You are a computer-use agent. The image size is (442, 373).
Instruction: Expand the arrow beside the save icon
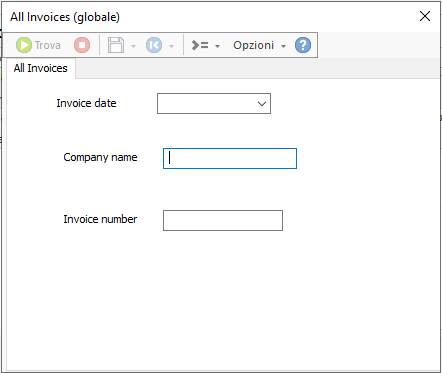coord(133,46)
